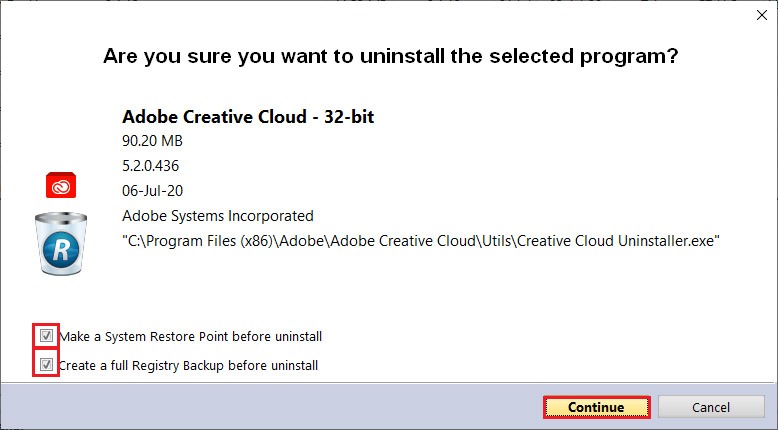Click the 'Make a System Restore Point' label
This screenshot has height=430, width=778.
191,336
